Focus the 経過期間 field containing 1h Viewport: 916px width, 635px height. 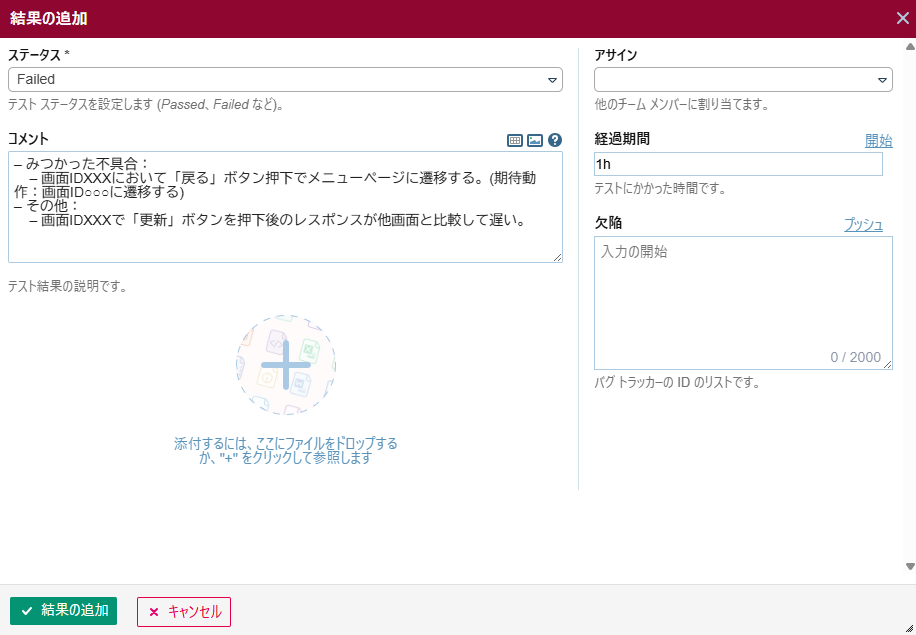[738, 164]
